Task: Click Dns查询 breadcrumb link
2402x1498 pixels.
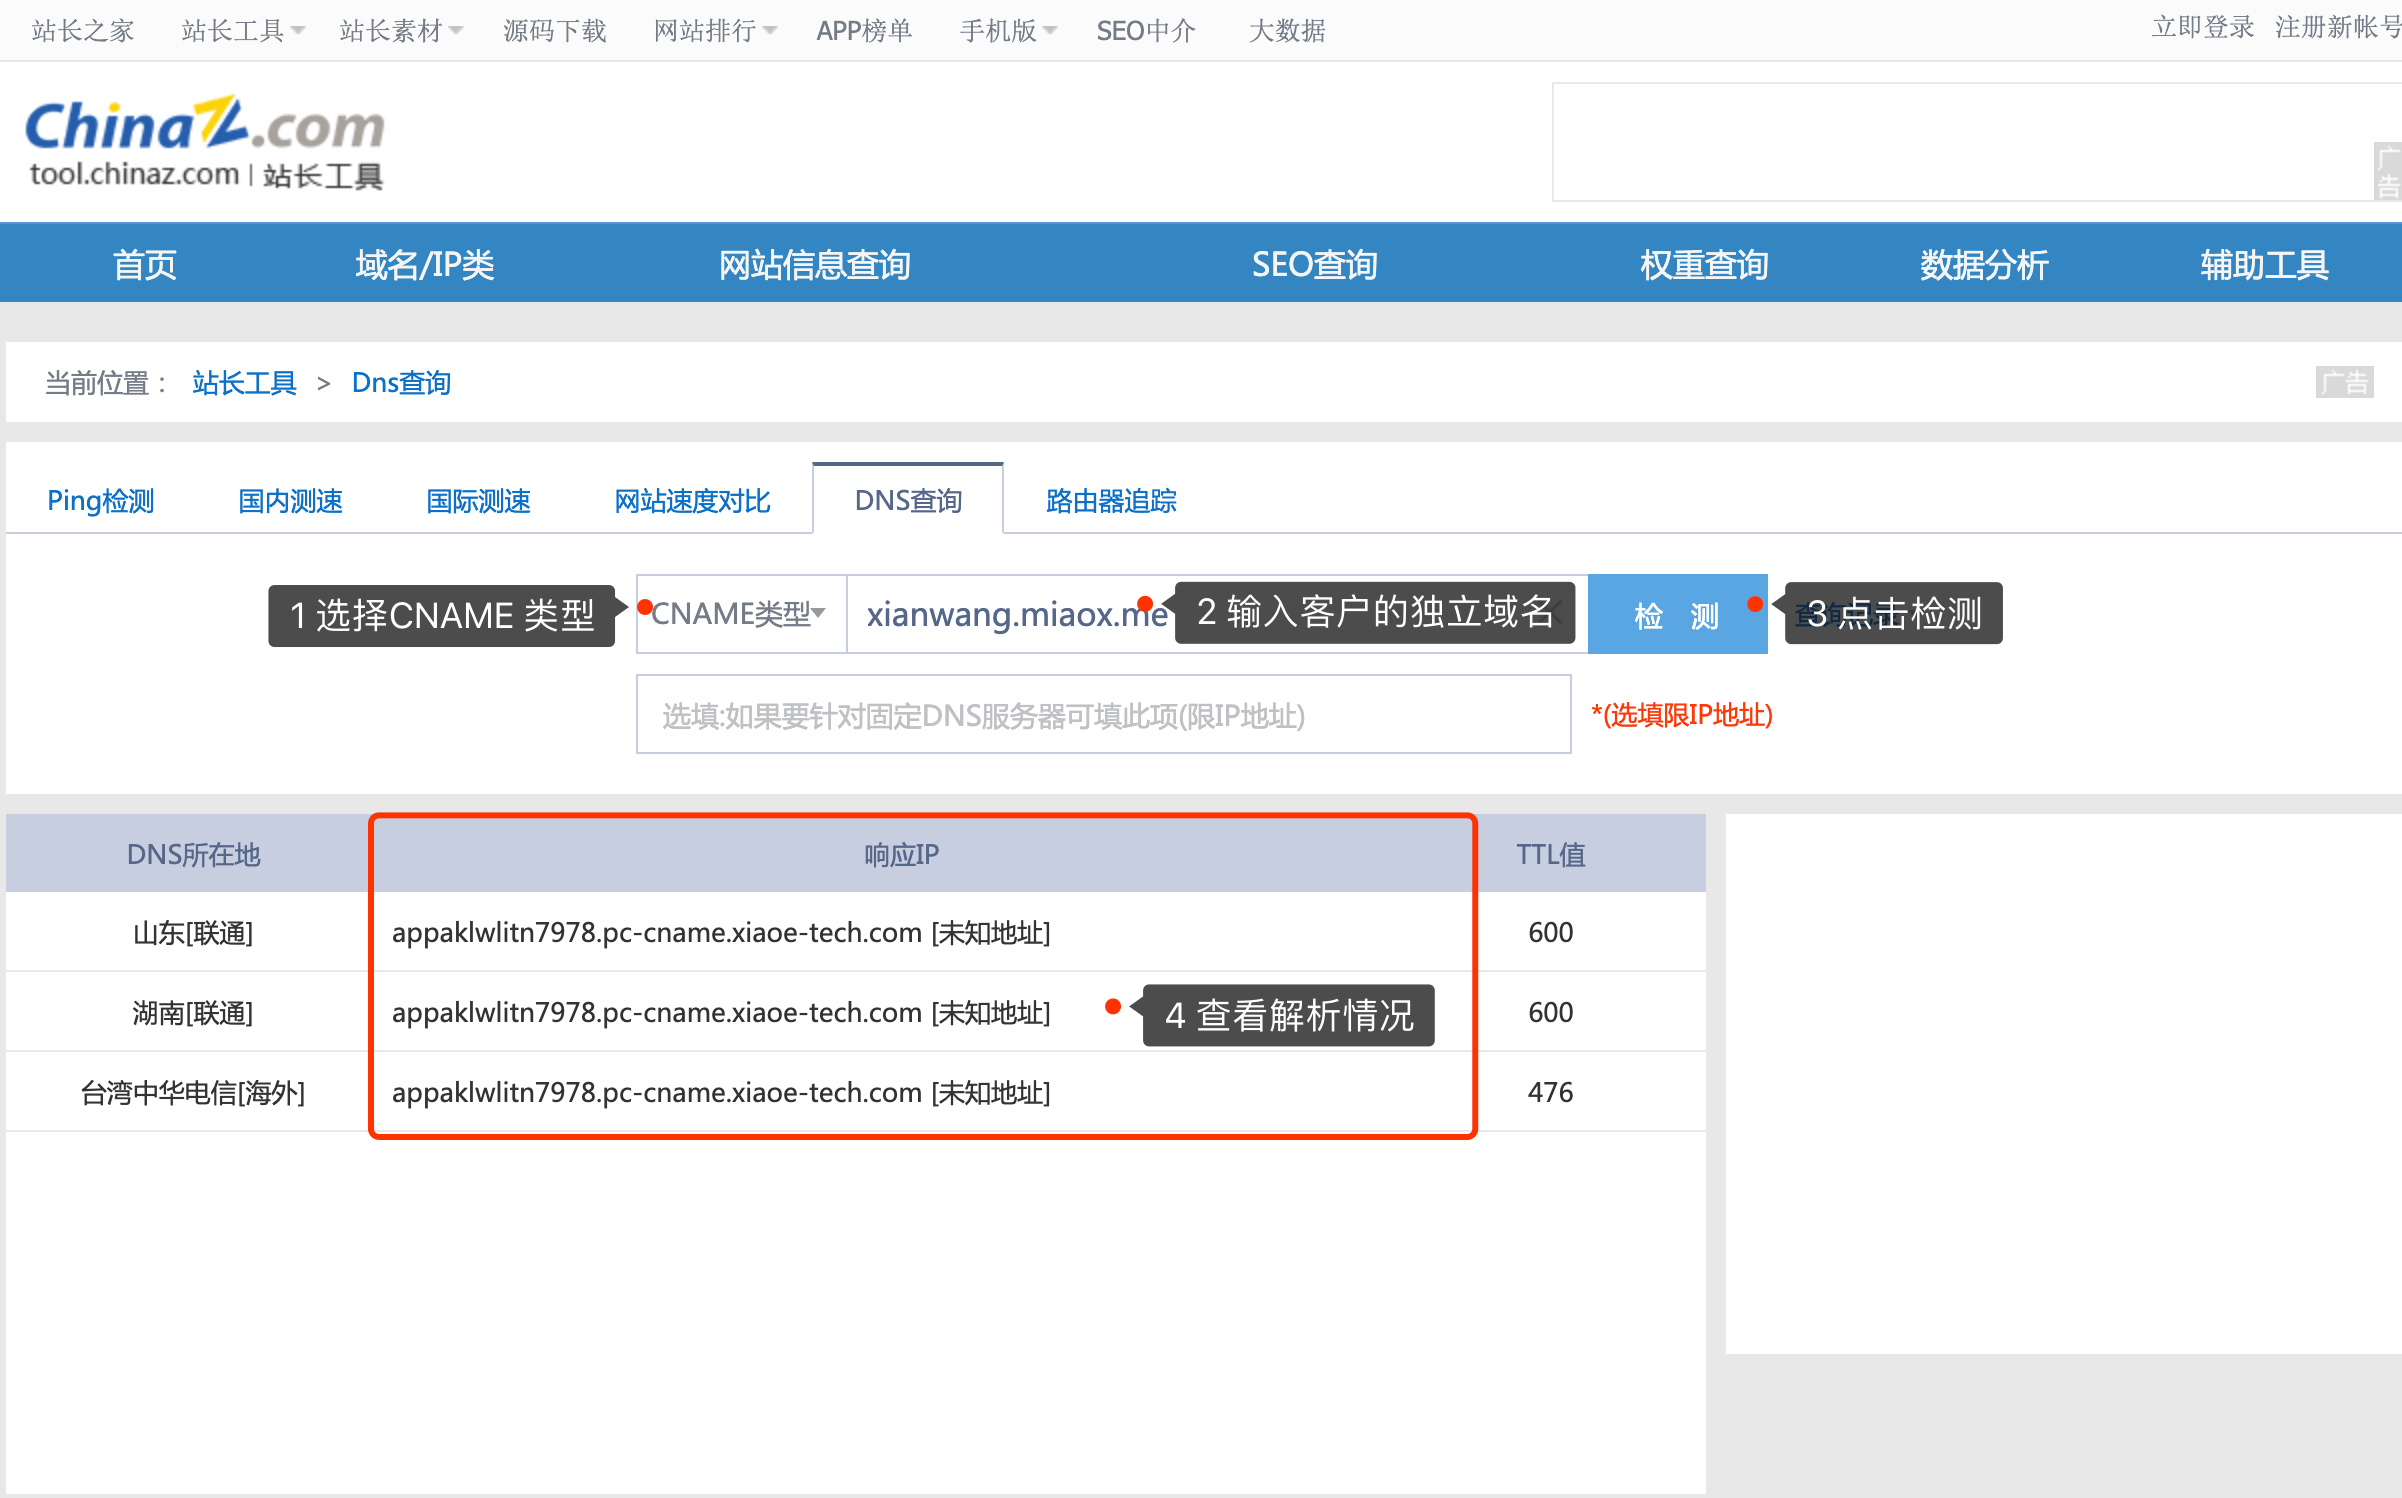Action: tap(401, 383)
